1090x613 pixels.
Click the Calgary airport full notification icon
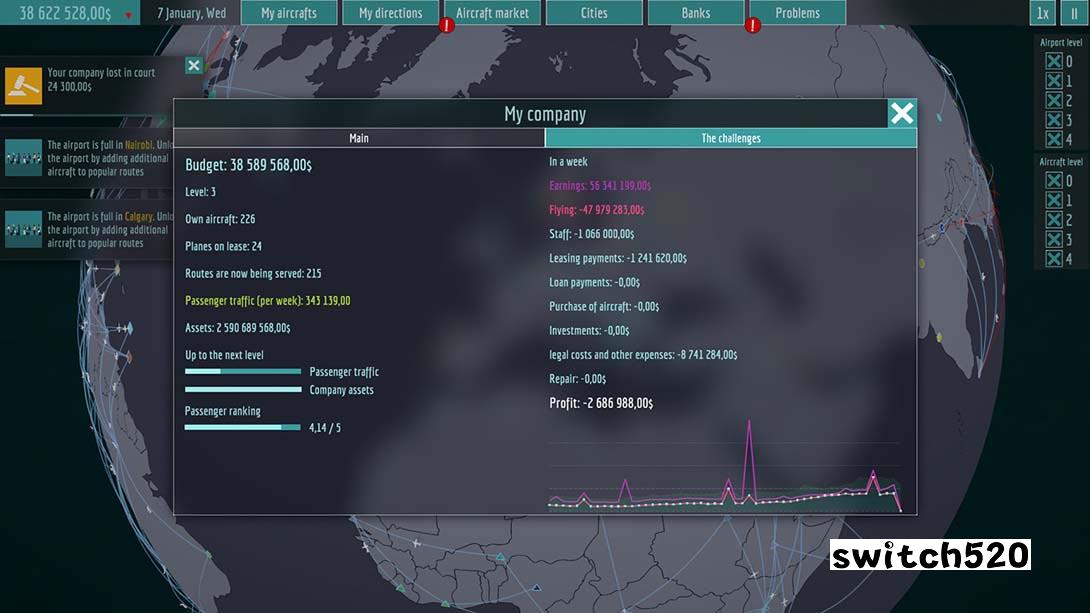(x=24, y=229)
